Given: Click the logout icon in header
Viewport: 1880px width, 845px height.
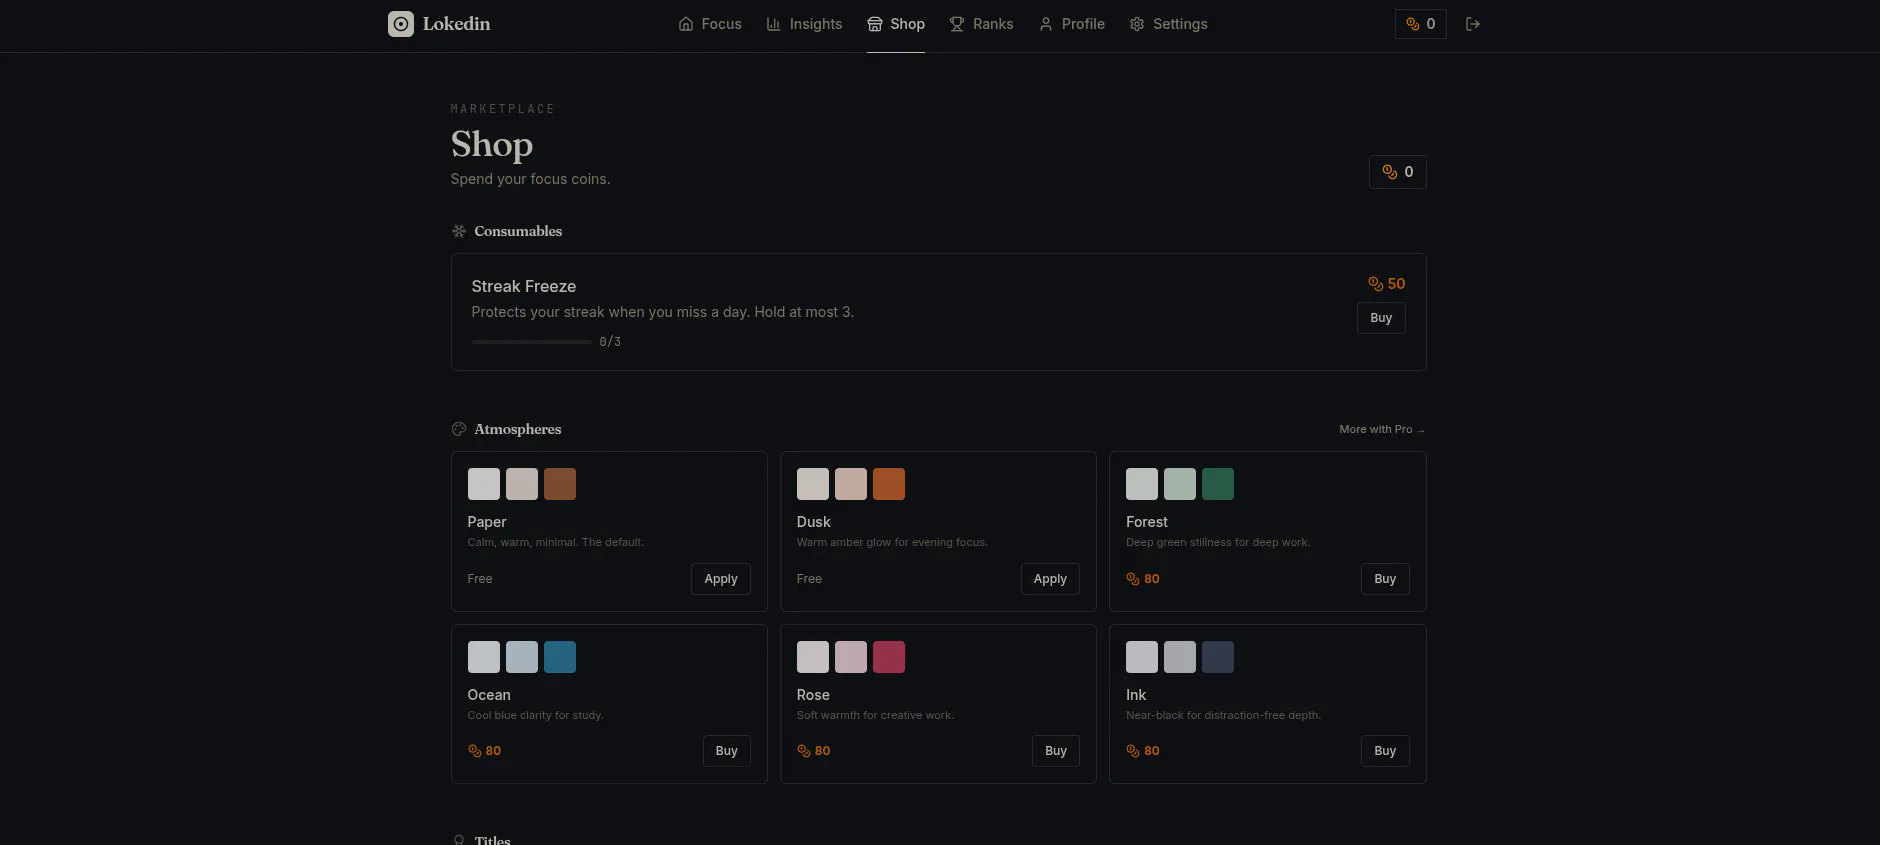Looking at the screenshot, I should point(1473,24).
